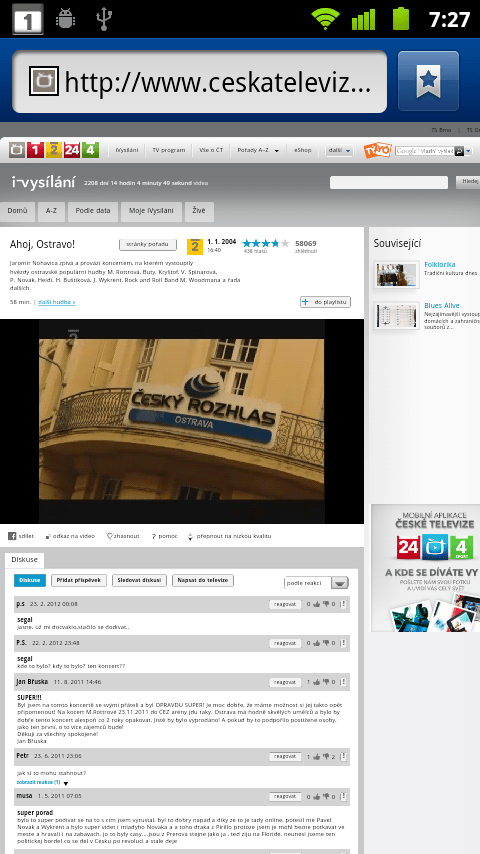Share via the Facebook sdílet icon
480x854 pixels.
click(11, 536)
